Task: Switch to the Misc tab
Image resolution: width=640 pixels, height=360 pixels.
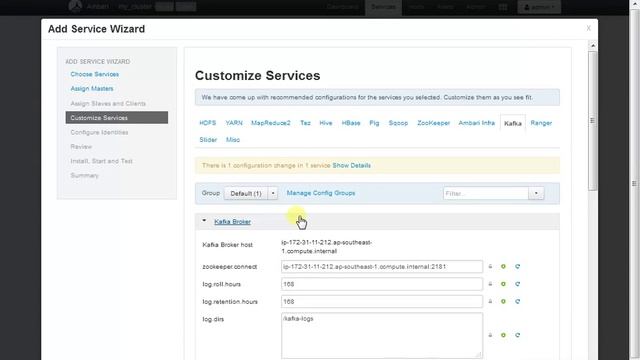Action: pyautogui.click(x=233, y=140)
